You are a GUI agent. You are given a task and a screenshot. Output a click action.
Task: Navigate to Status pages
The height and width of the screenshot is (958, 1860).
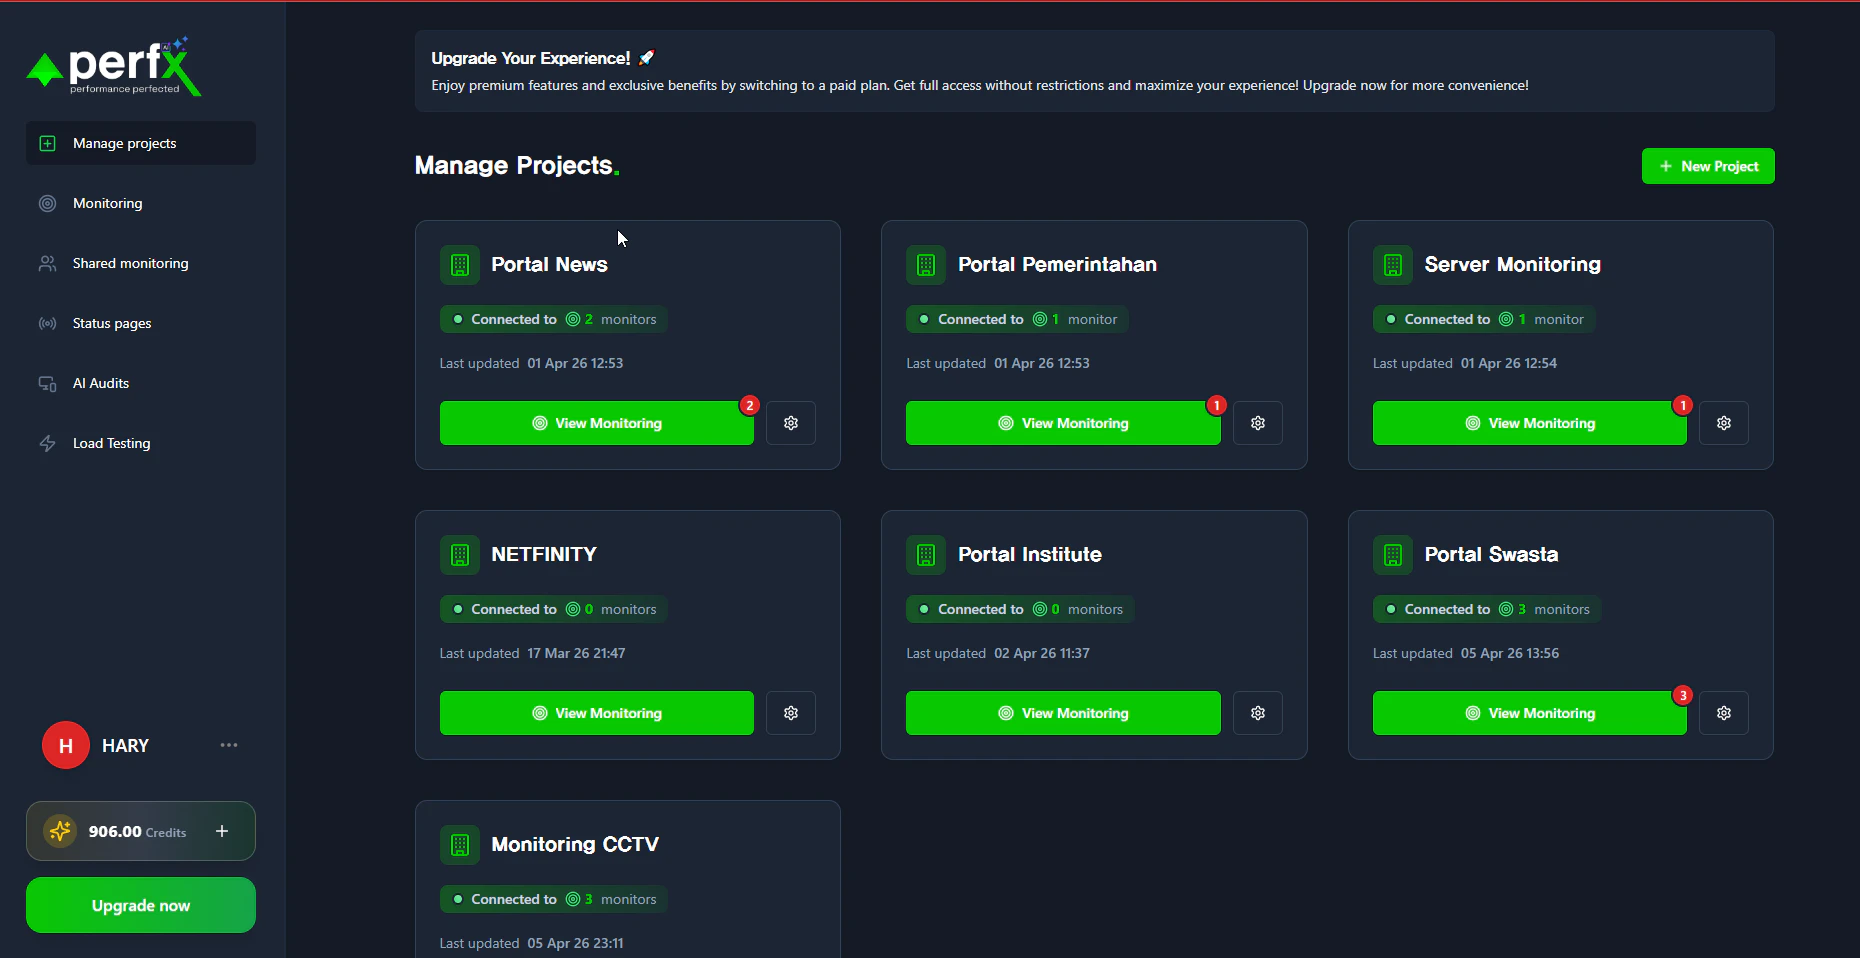(141, 323)
